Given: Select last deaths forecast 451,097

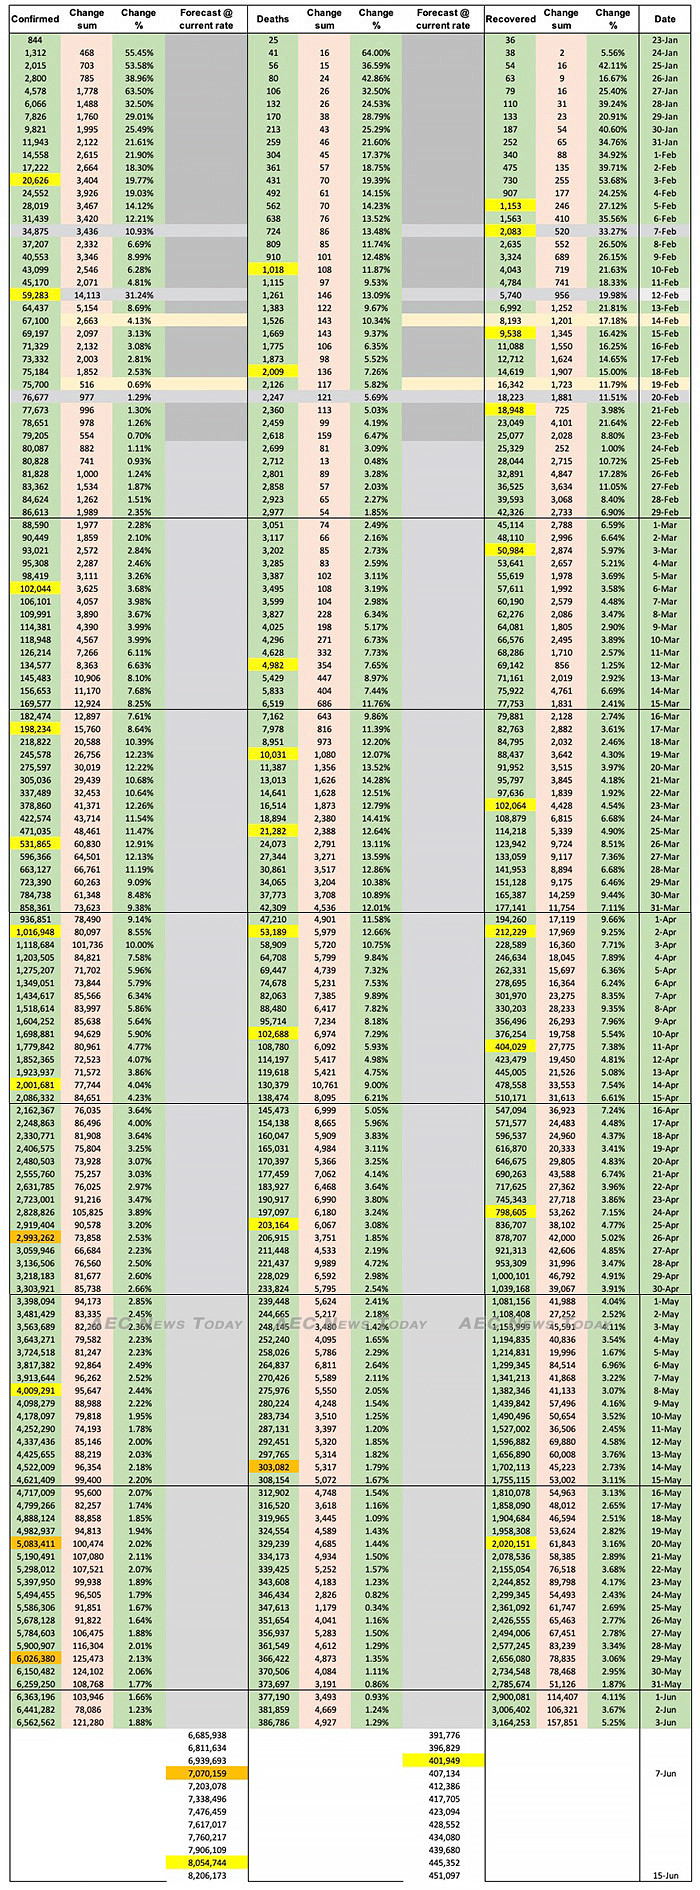Looking at the screenshot, I should pyautogui.click(x=444, y=1876).
